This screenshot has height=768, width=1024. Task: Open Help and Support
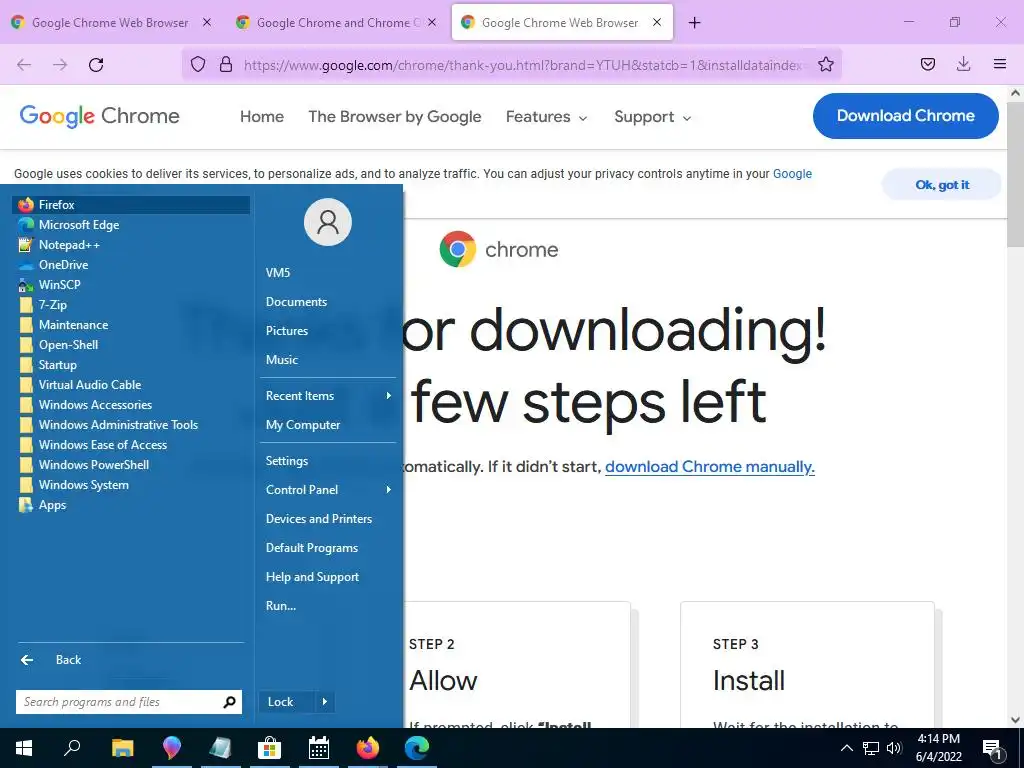point(328,577)
